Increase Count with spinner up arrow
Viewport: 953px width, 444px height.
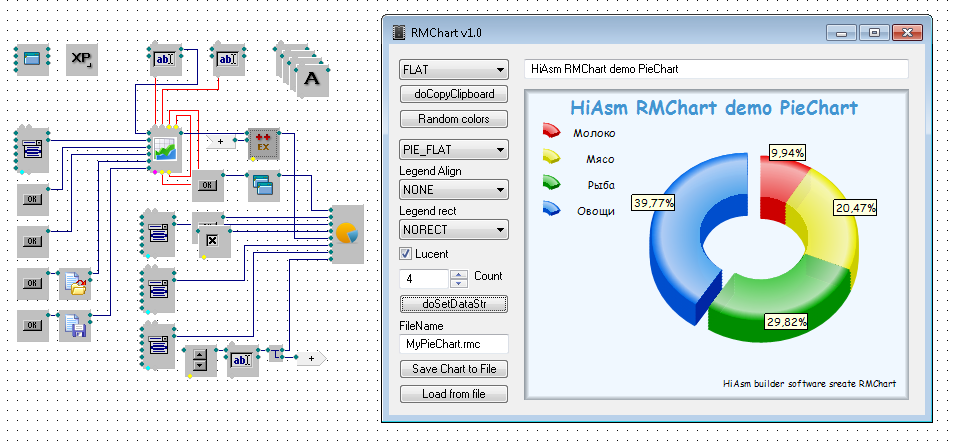(458, 274)
